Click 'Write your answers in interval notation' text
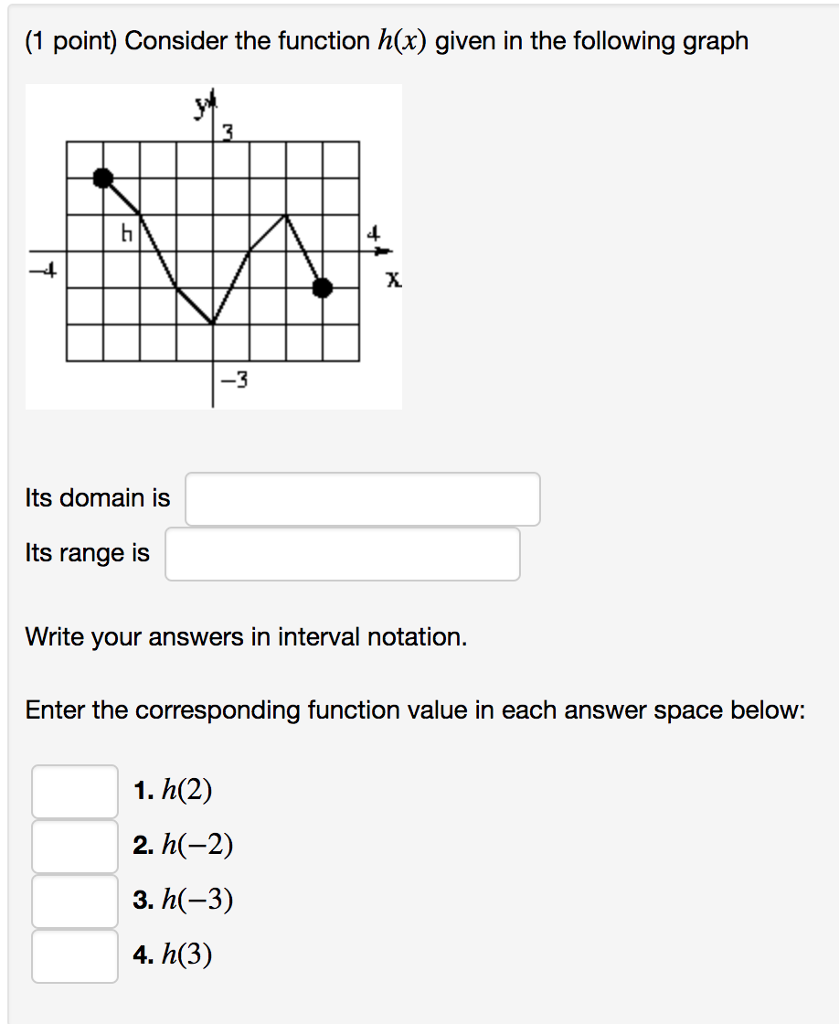The image size is (839, 1024). coord(246,637)
